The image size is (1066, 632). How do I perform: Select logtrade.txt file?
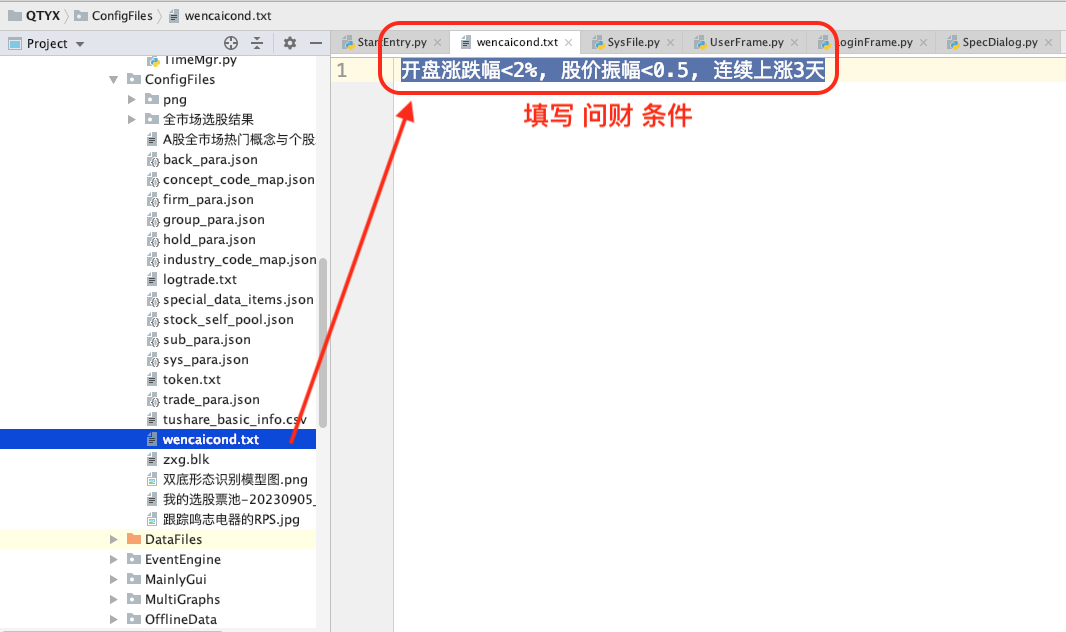pyautogui.click(x=200, y=279)
